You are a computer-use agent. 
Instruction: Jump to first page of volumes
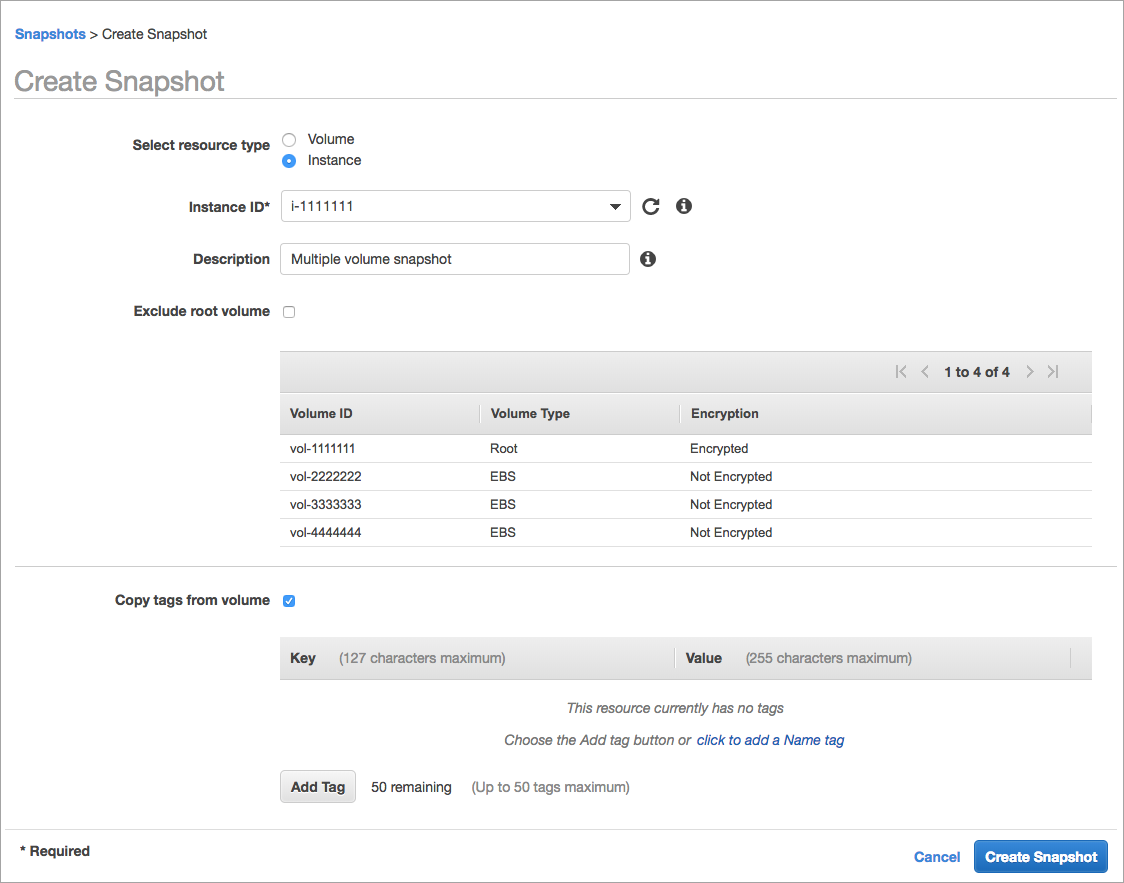pos(901,371)
